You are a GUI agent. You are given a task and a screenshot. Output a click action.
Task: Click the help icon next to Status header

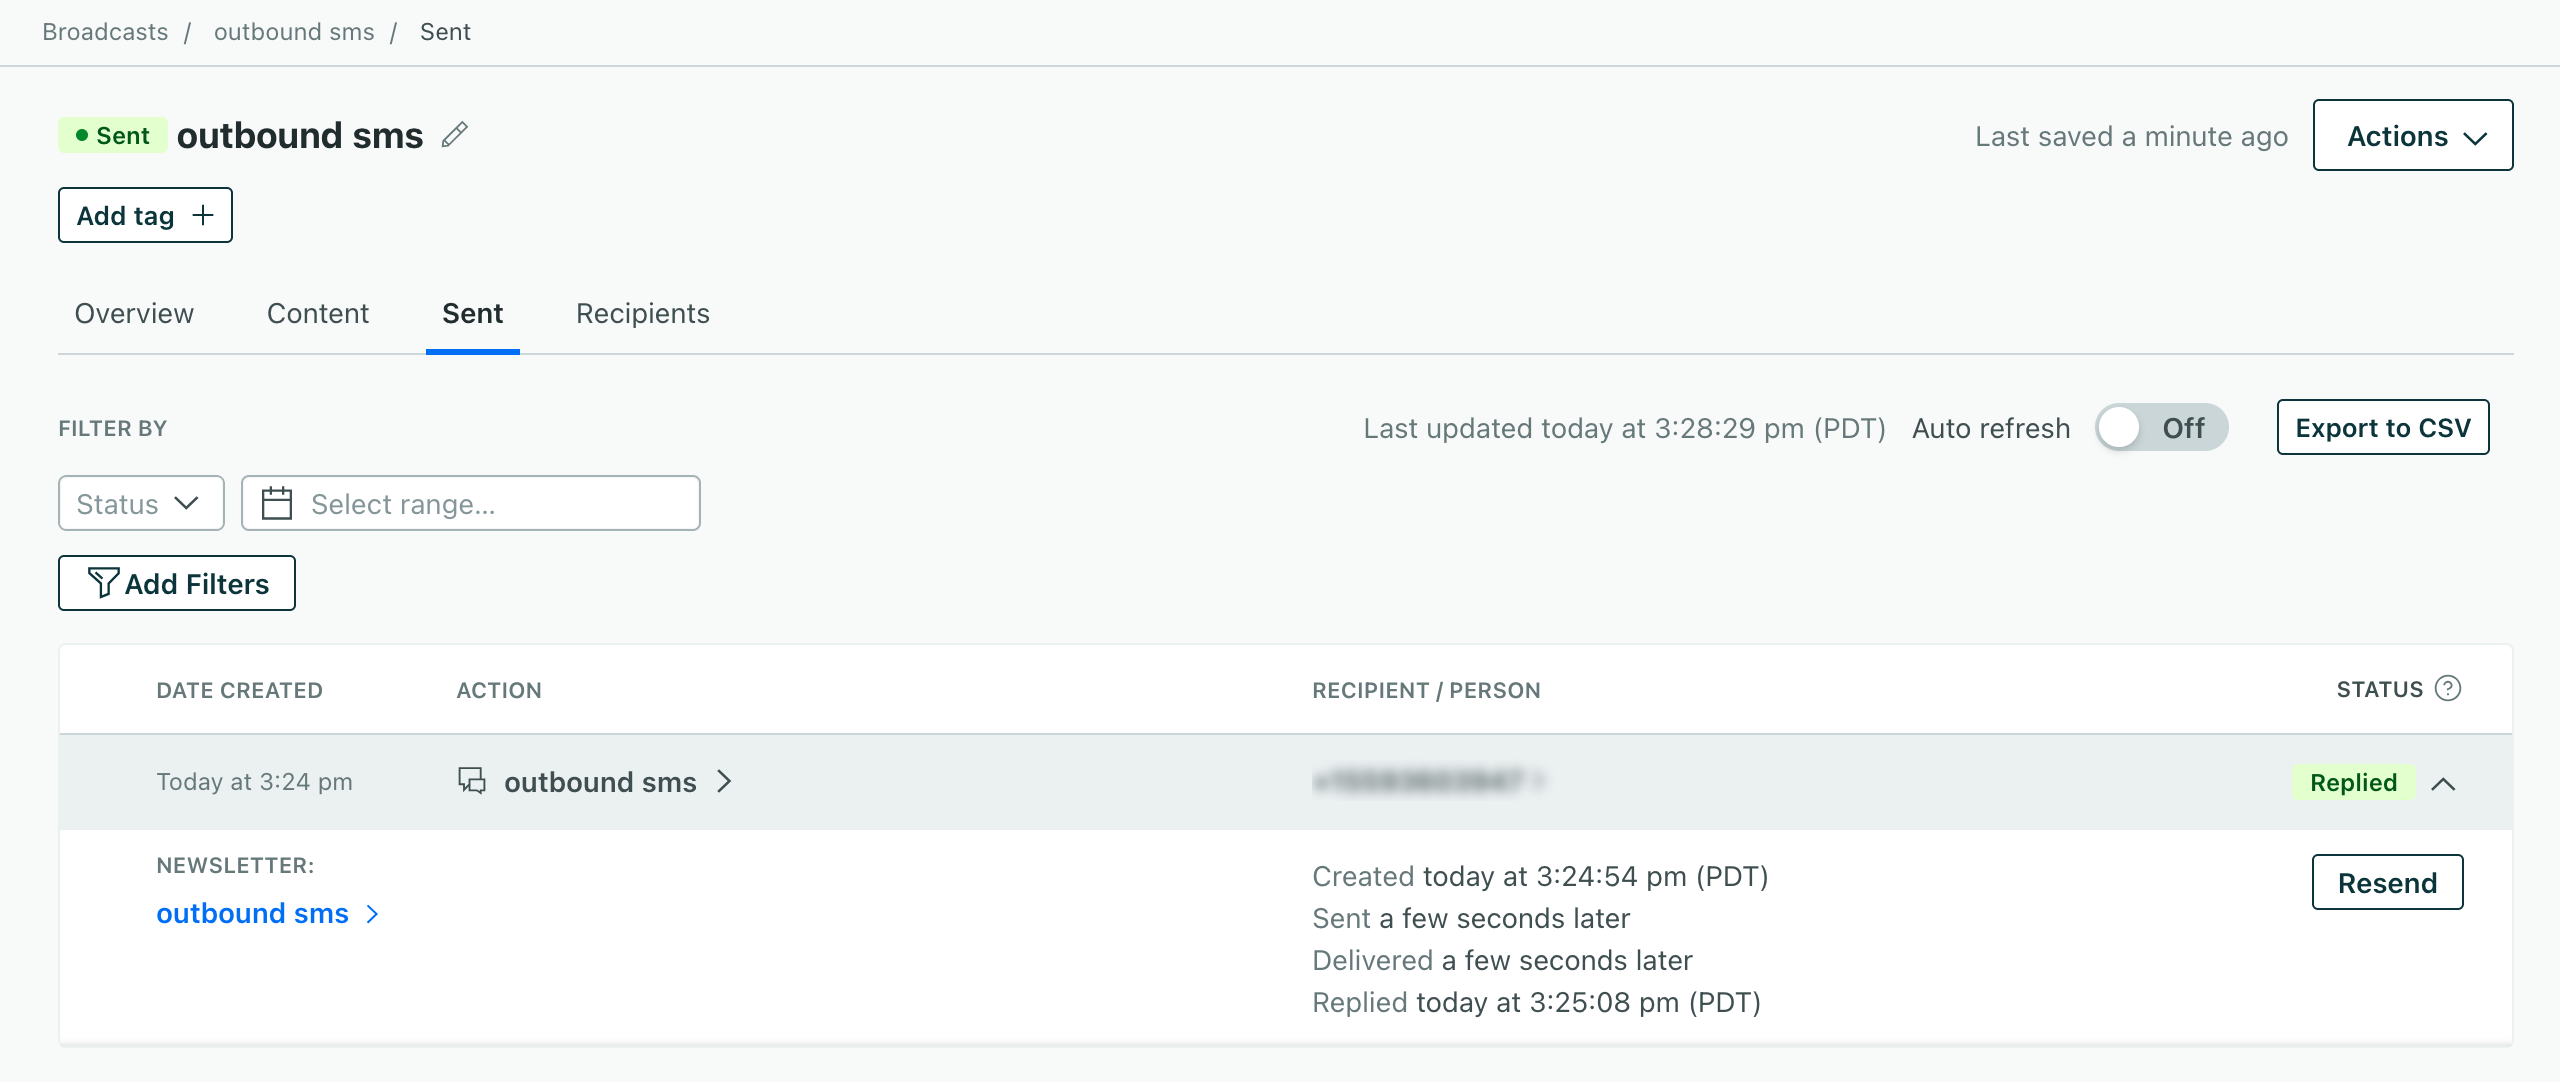[2447, 689]
